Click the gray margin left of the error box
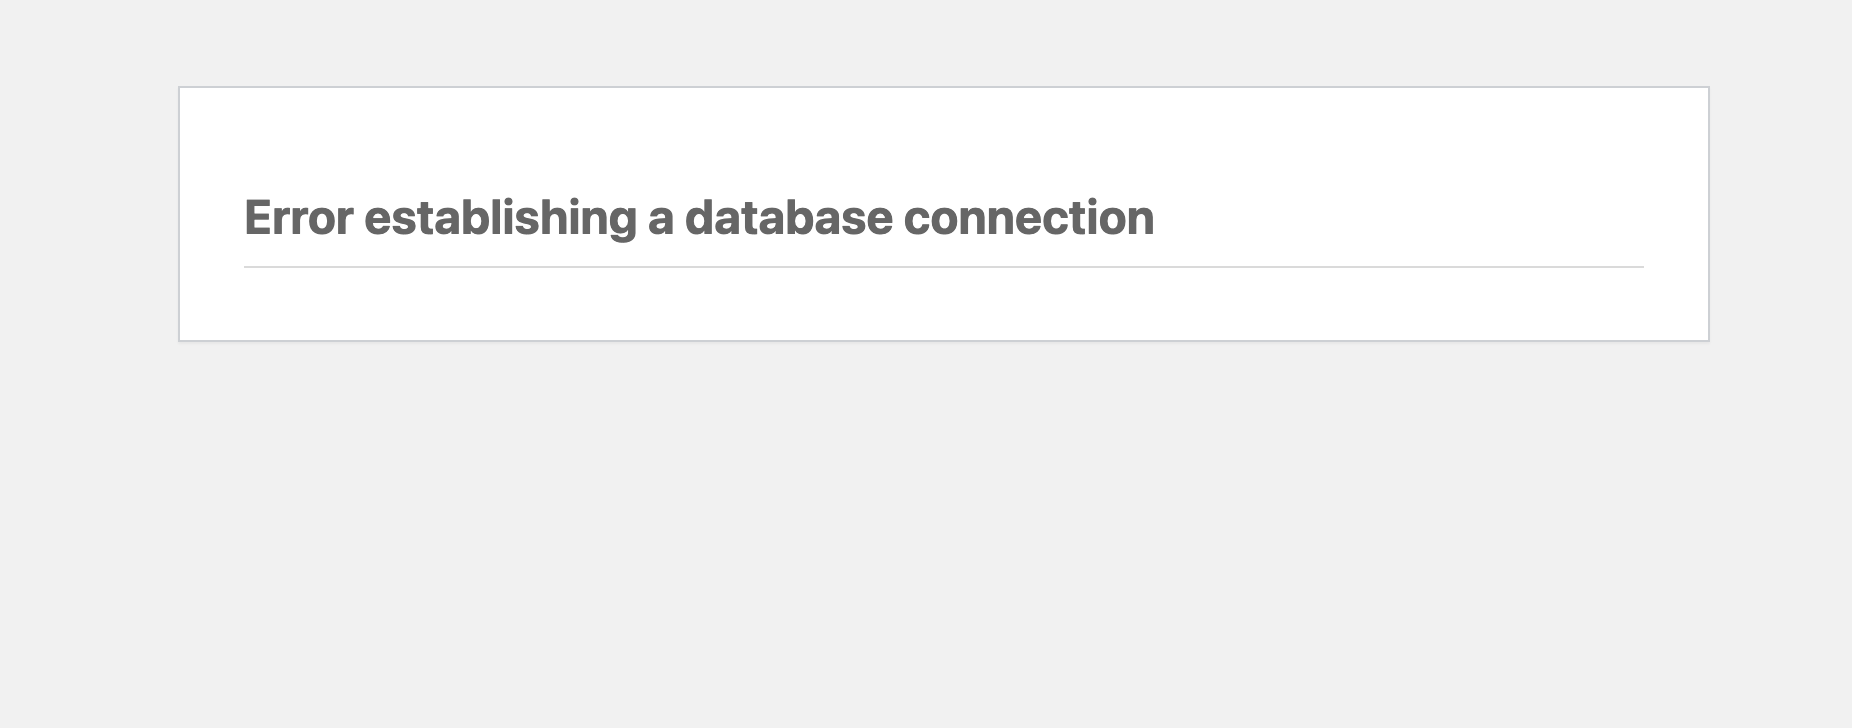Image resolution: width=1852 pixels, height=728 pixels. pyautogui.click(x=88, y=214)
